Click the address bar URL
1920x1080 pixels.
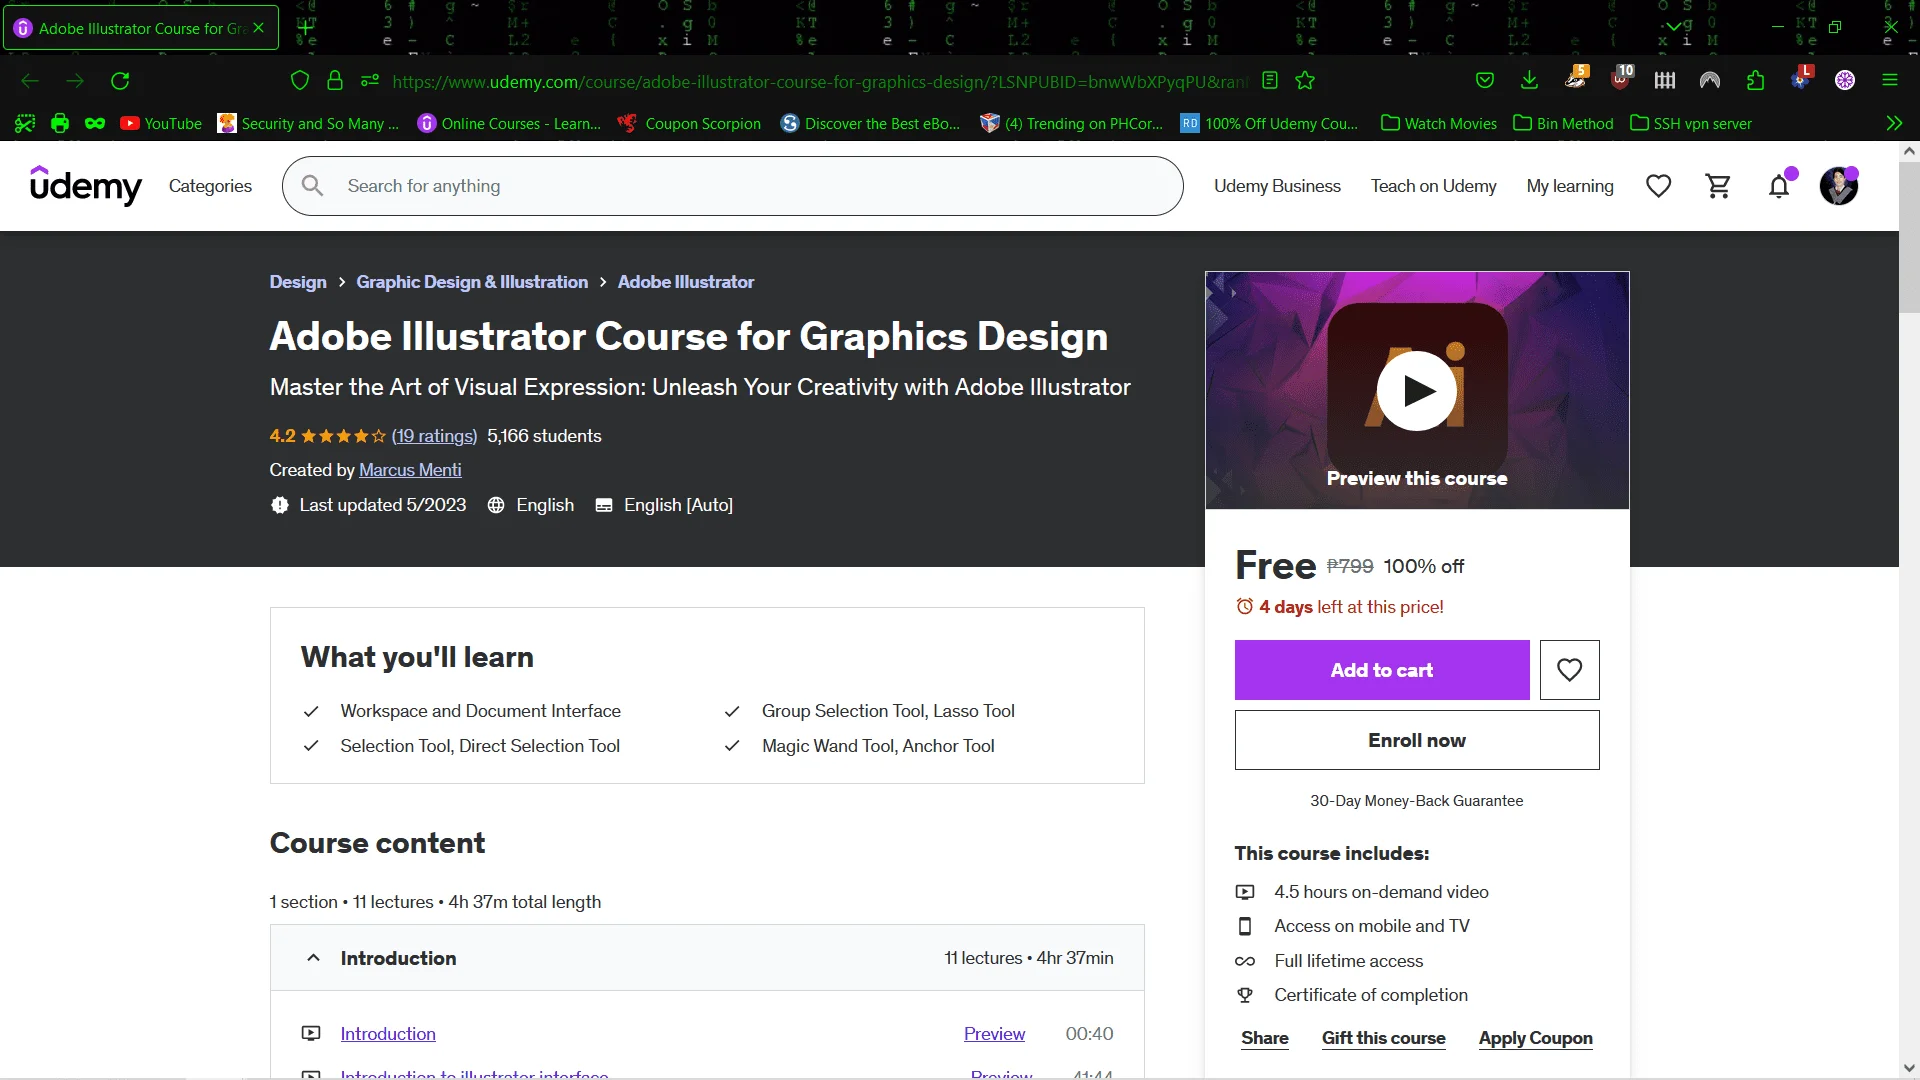click(820, 81)
